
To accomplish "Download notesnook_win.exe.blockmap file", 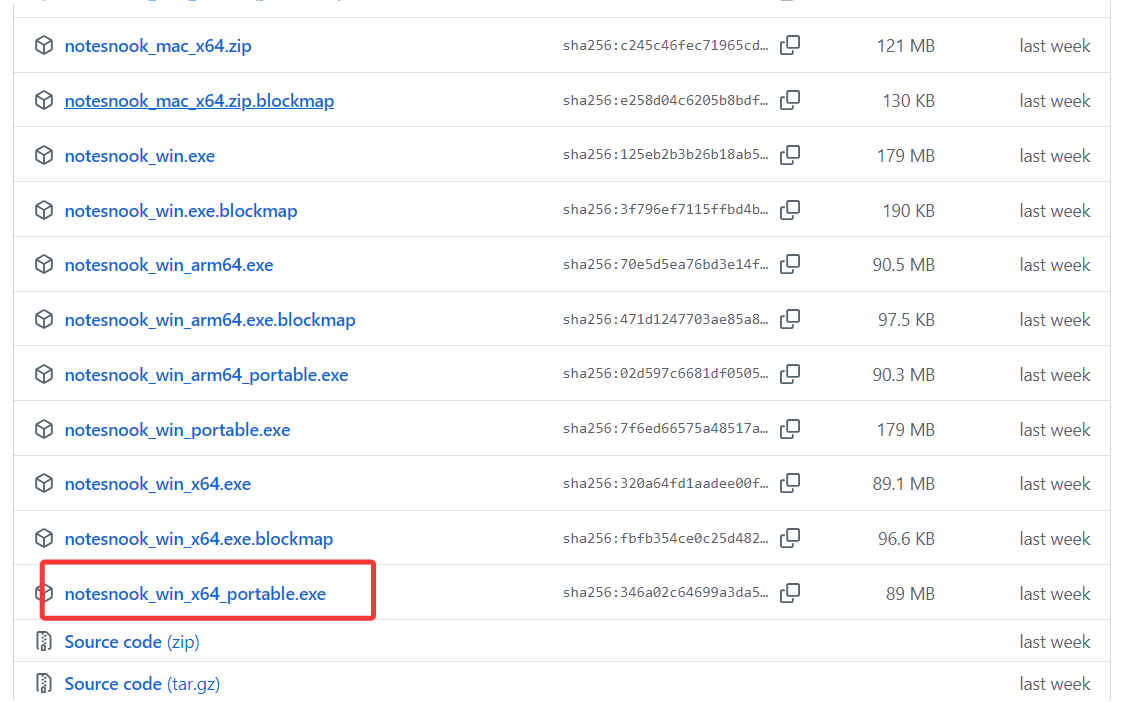I will click(181, 211).
